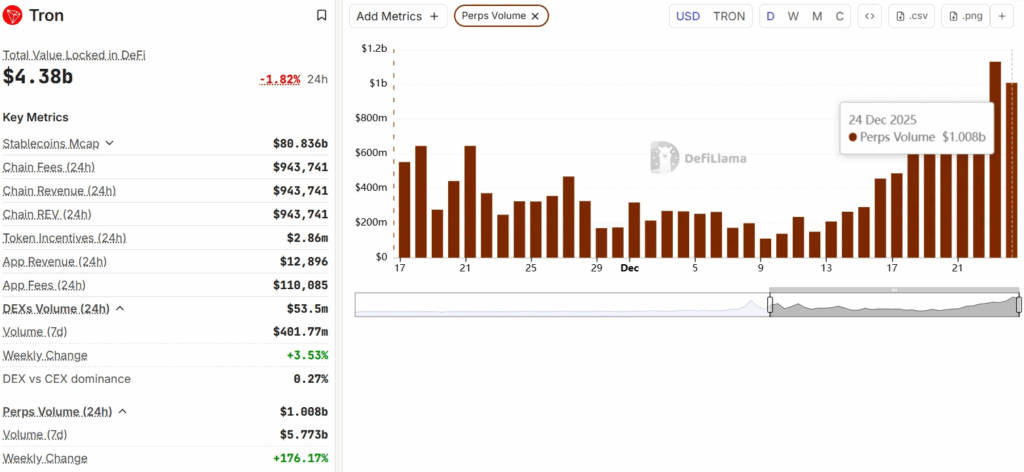Click the plus button beside .png
Screen dimensions: 1024x472
[1002, 16]
